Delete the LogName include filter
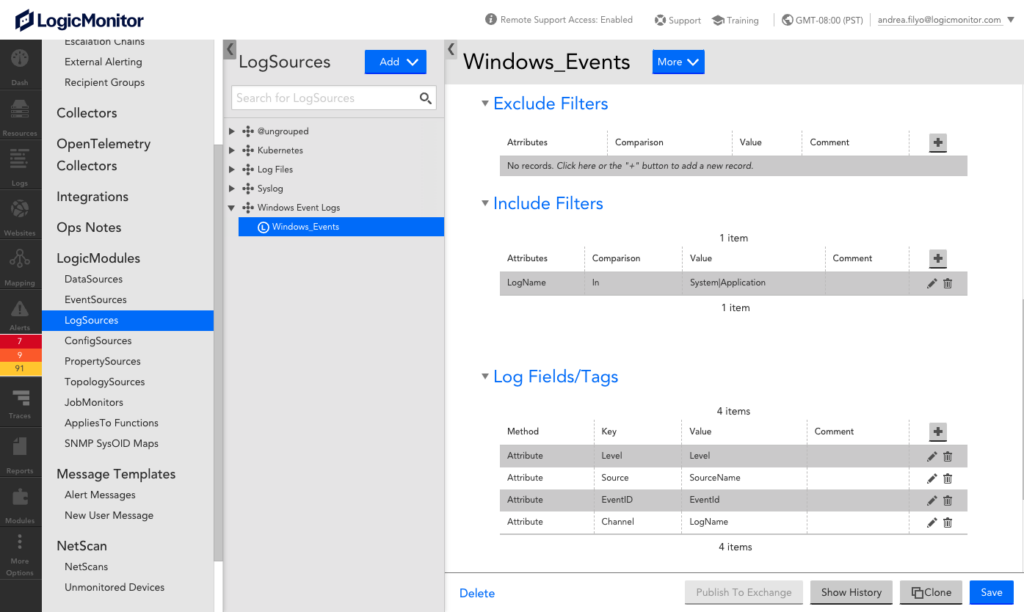This screenshot has height=612, width=1024. click(948, 283)
